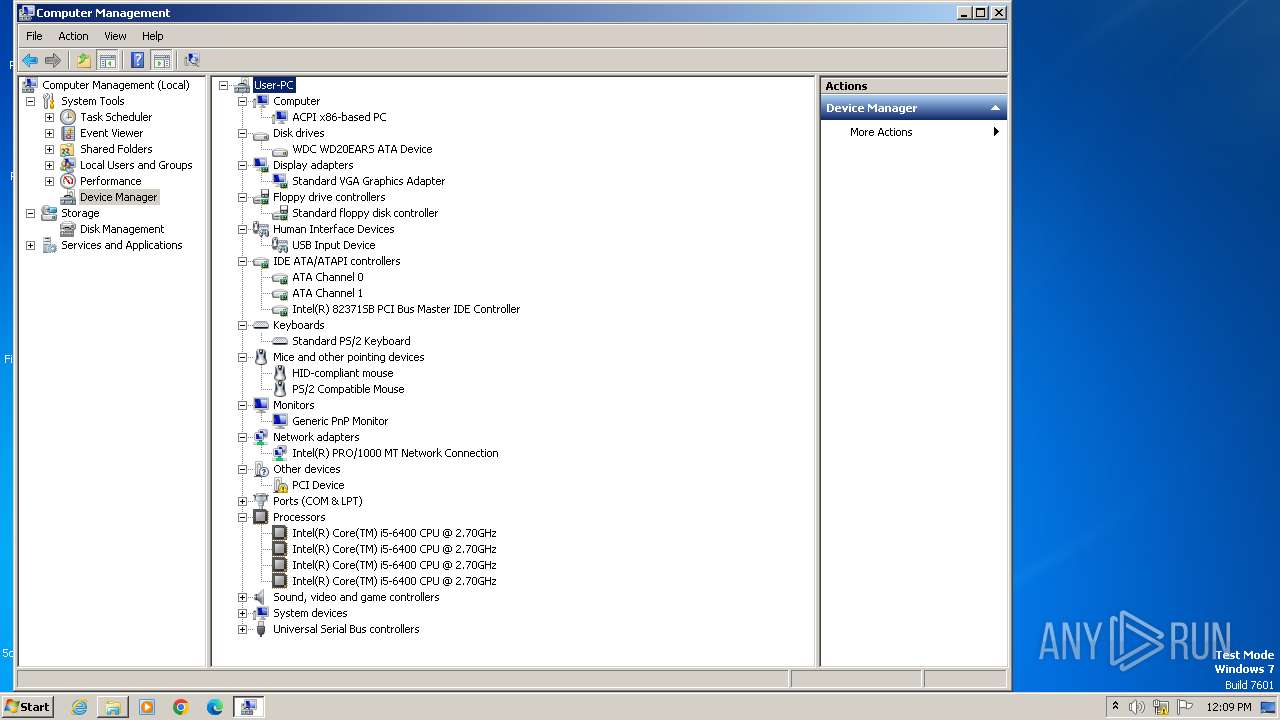Image resolution: width=1280 pixels, height=720 pixels.
Task: Select Intel(R) 82371SB PCI Bus Master IDE Controller
Action: click(x=406, y=309)
